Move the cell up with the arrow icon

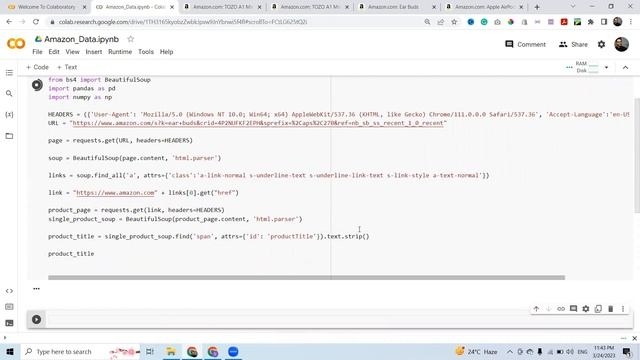click(x=536, y=309)
